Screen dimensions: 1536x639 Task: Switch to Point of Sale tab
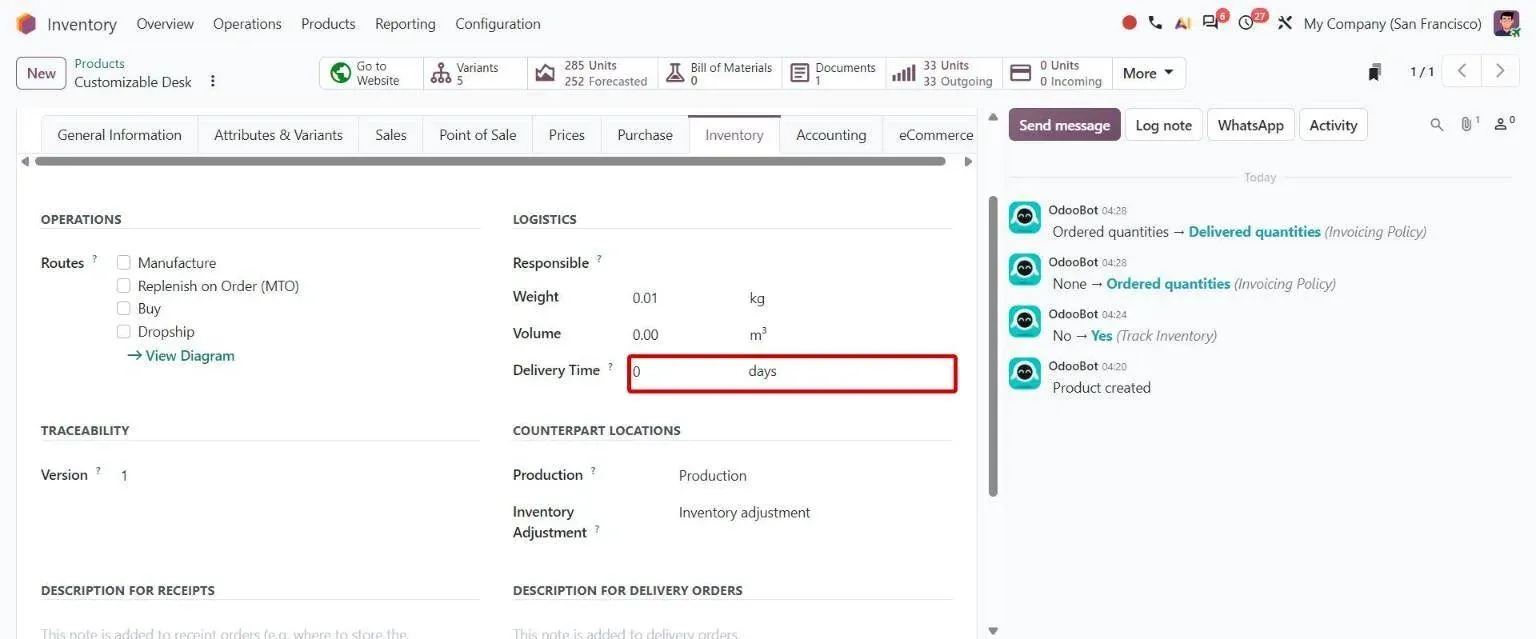(478, 135)
